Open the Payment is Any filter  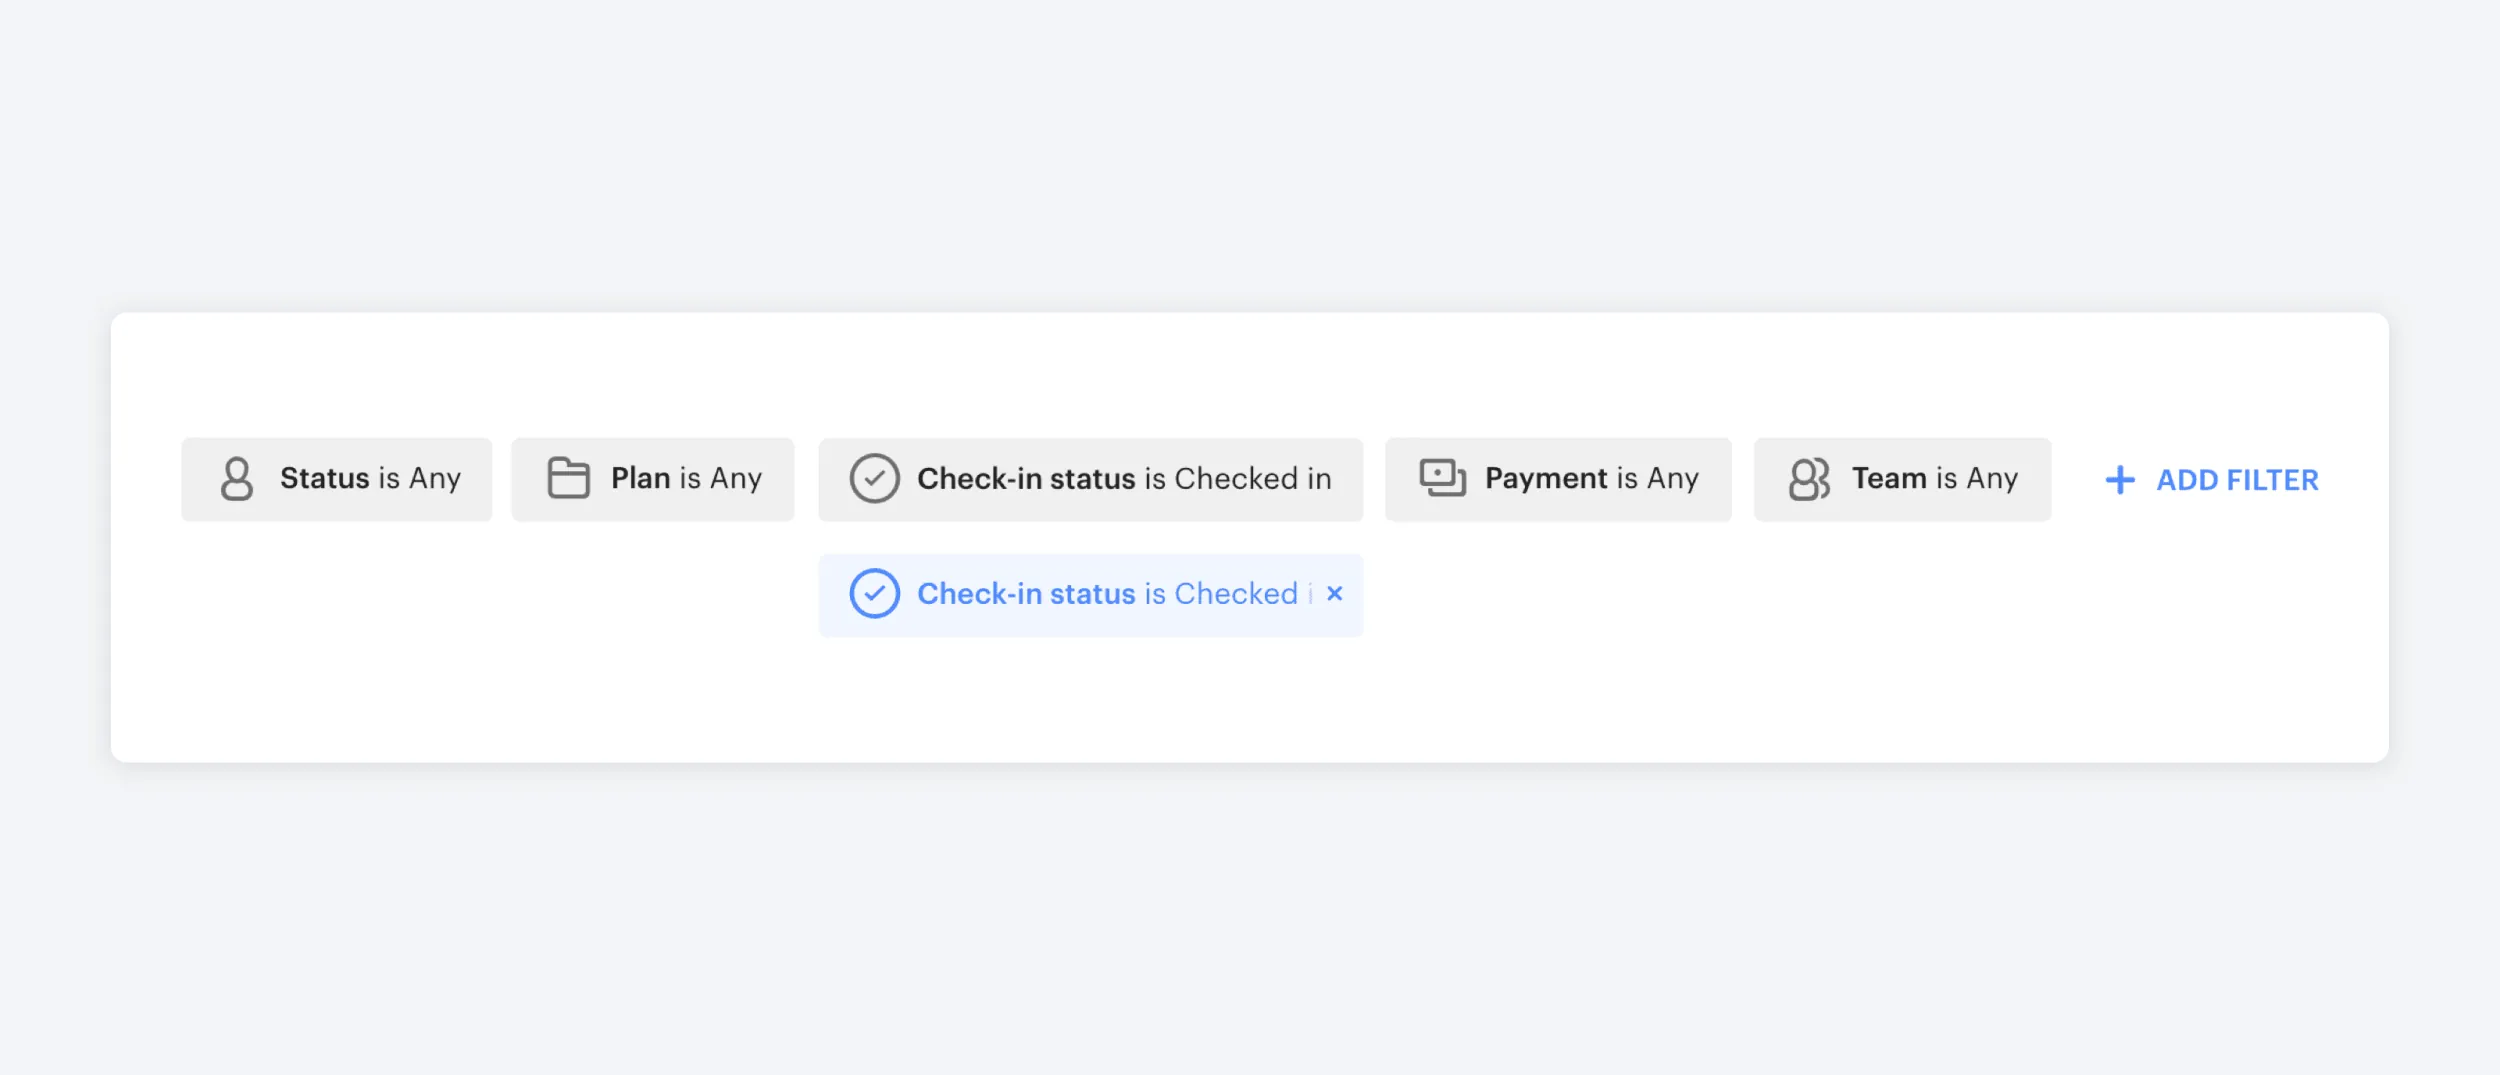(x=1558, y=479)
